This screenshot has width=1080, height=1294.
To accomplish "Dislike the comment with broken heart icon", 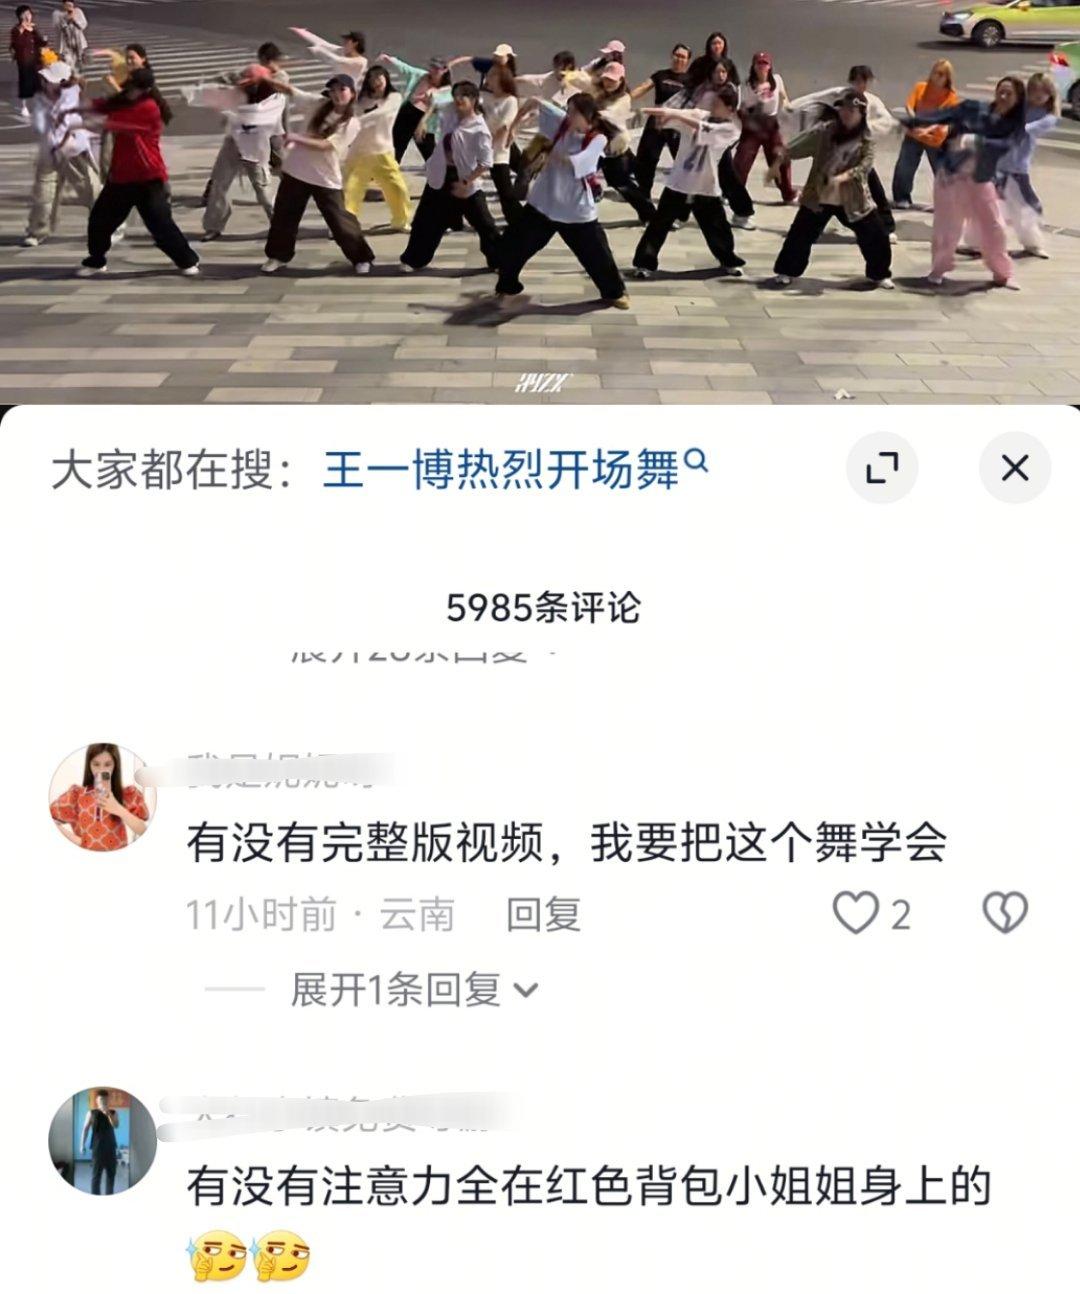I will [x=1005, y=913].
